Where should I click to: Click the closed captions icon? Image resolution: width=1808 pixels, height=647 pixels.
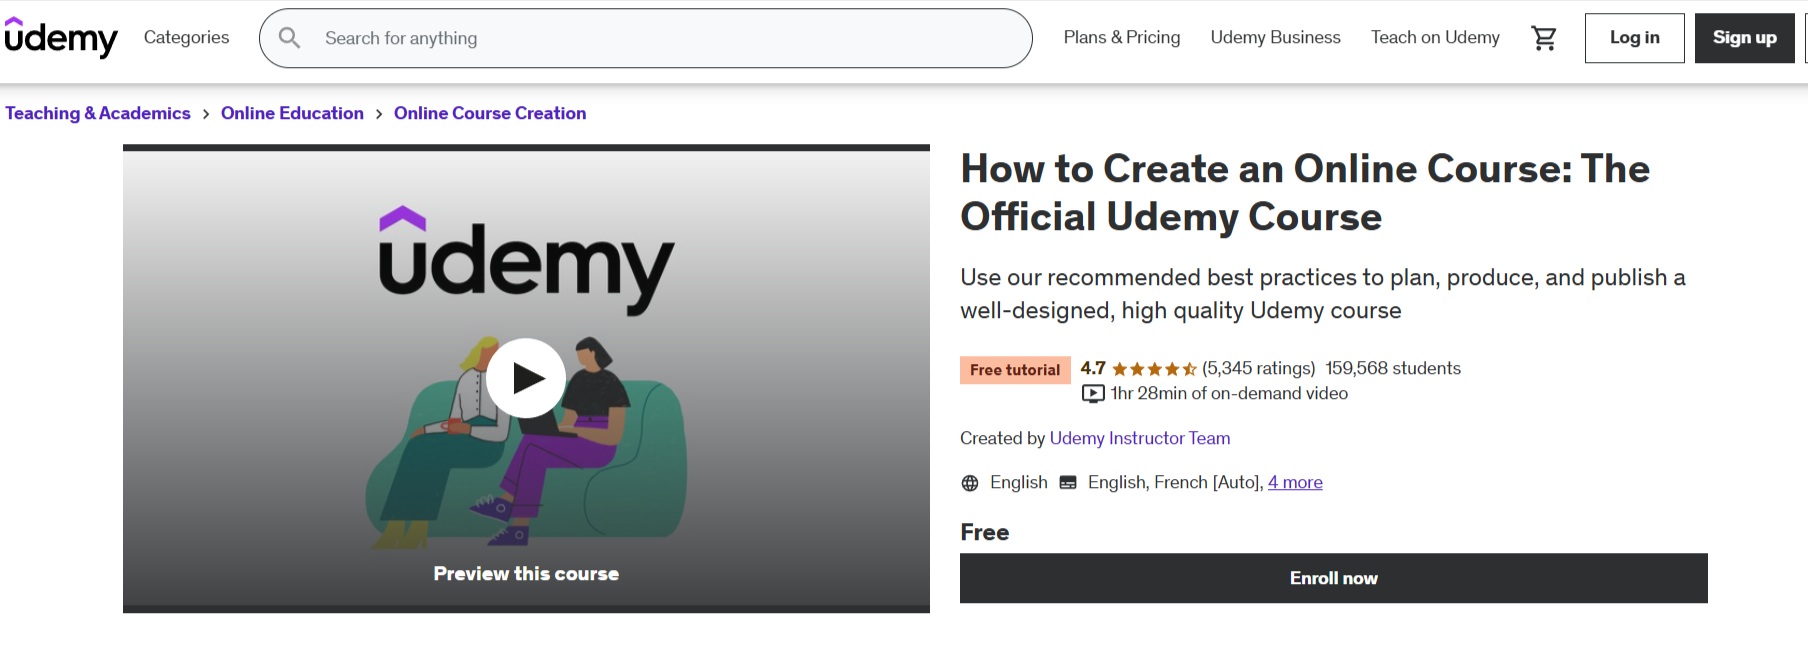(1066, 482)
